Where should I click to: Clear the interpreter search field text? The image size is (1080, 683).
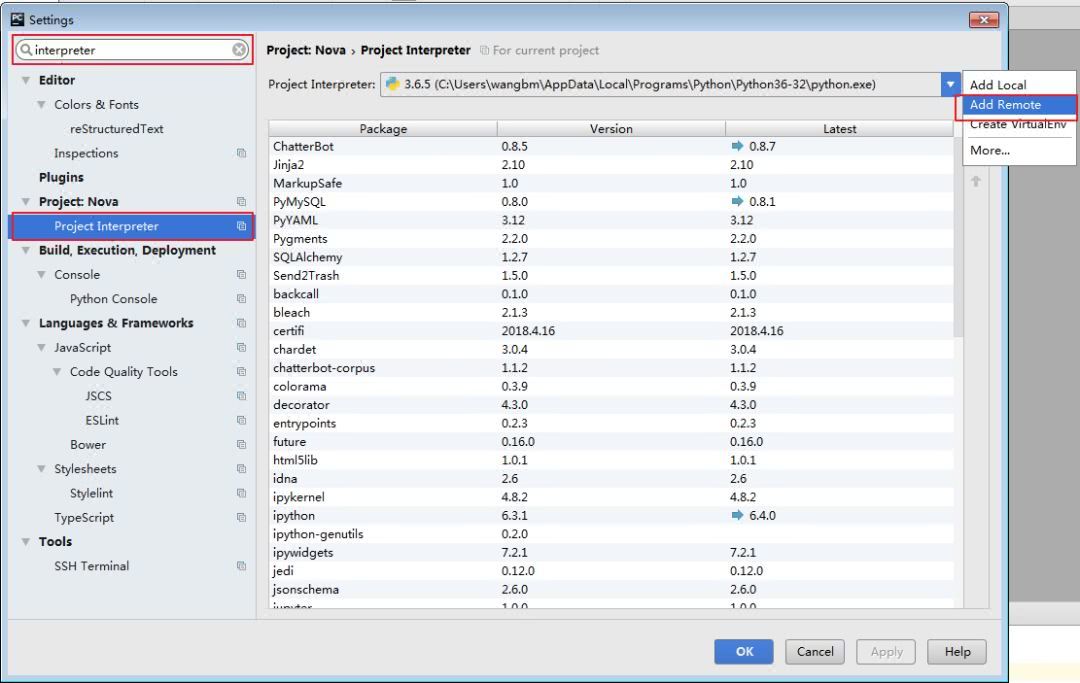[x=239, y=50]
